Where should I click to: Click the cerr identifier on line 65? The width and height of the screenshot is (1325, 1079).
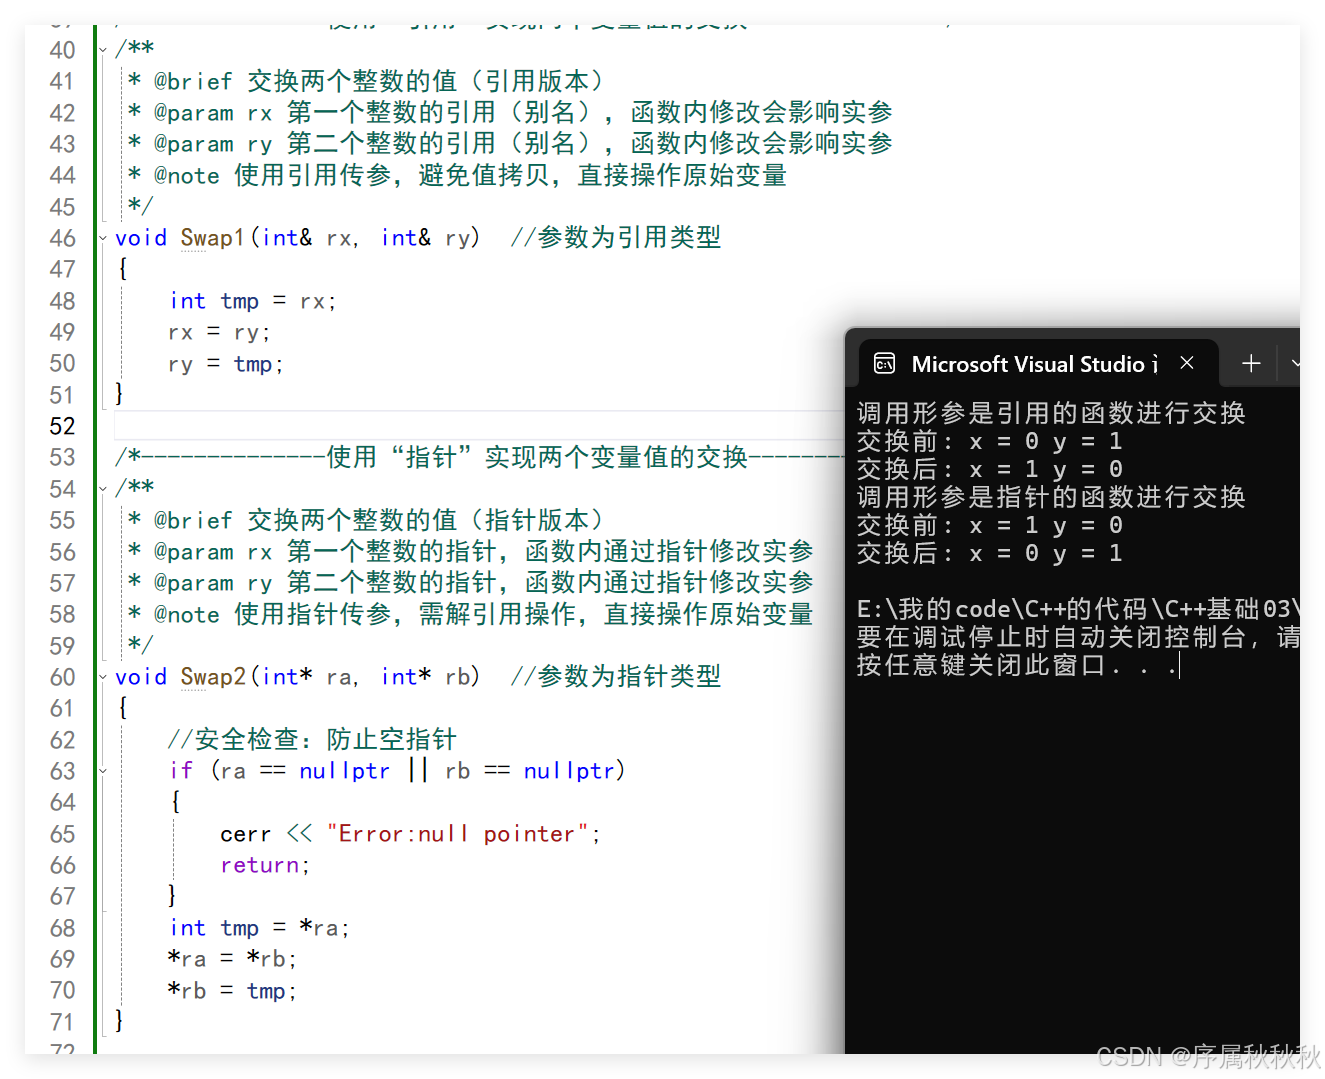click(246, 834)
